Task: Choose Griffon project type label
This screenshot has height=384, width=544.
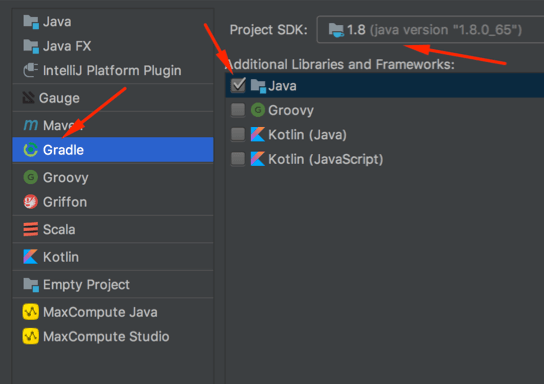Action: pyautogui.click(x=65, y=202)
